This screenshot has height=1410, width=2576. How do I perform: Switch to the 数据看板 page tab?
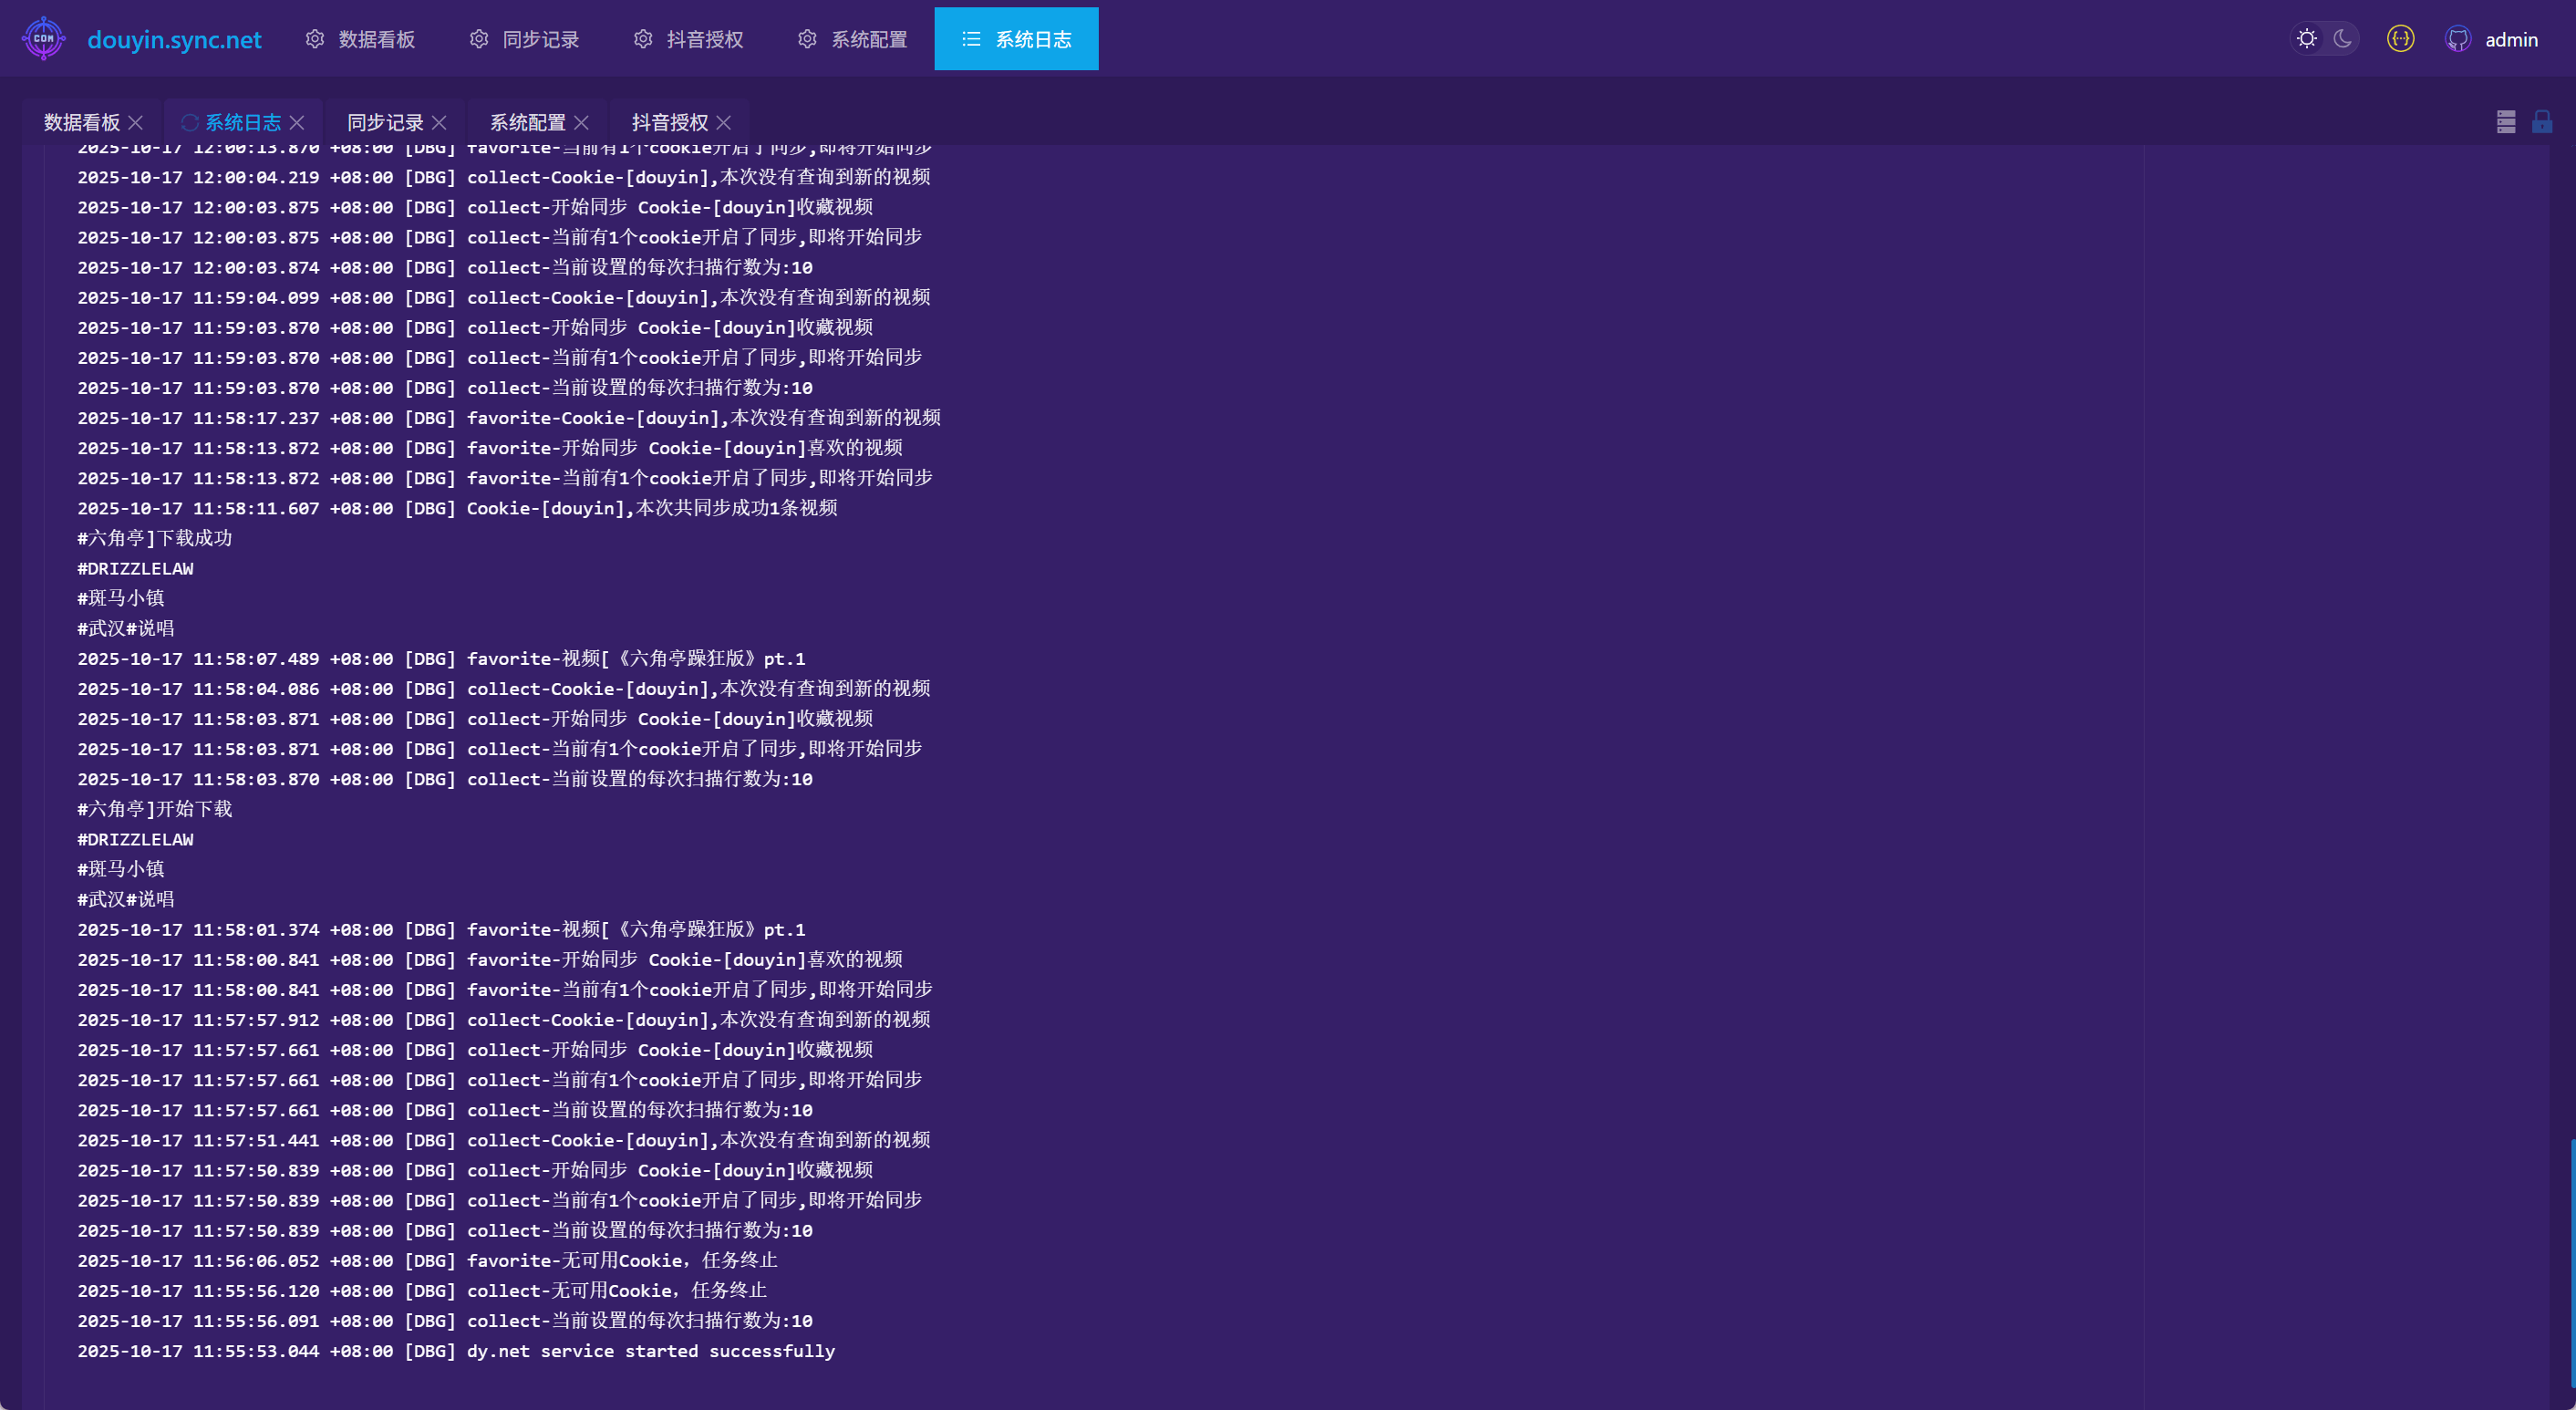[82, 122]
